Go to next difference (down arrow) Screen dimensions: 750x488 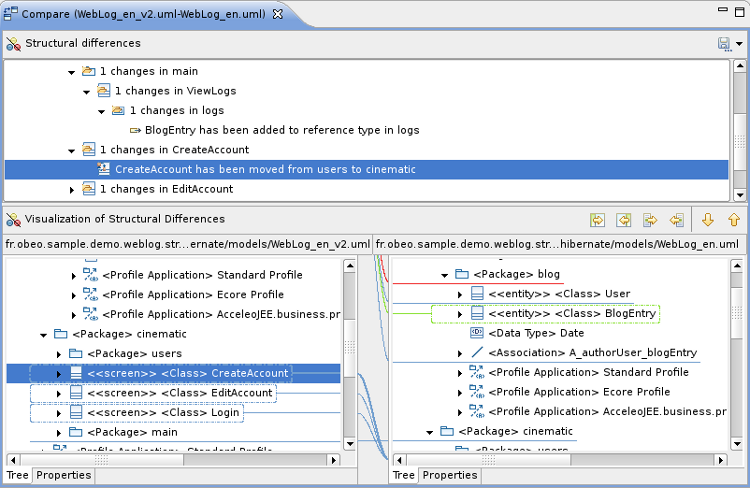tap(708, 220)
